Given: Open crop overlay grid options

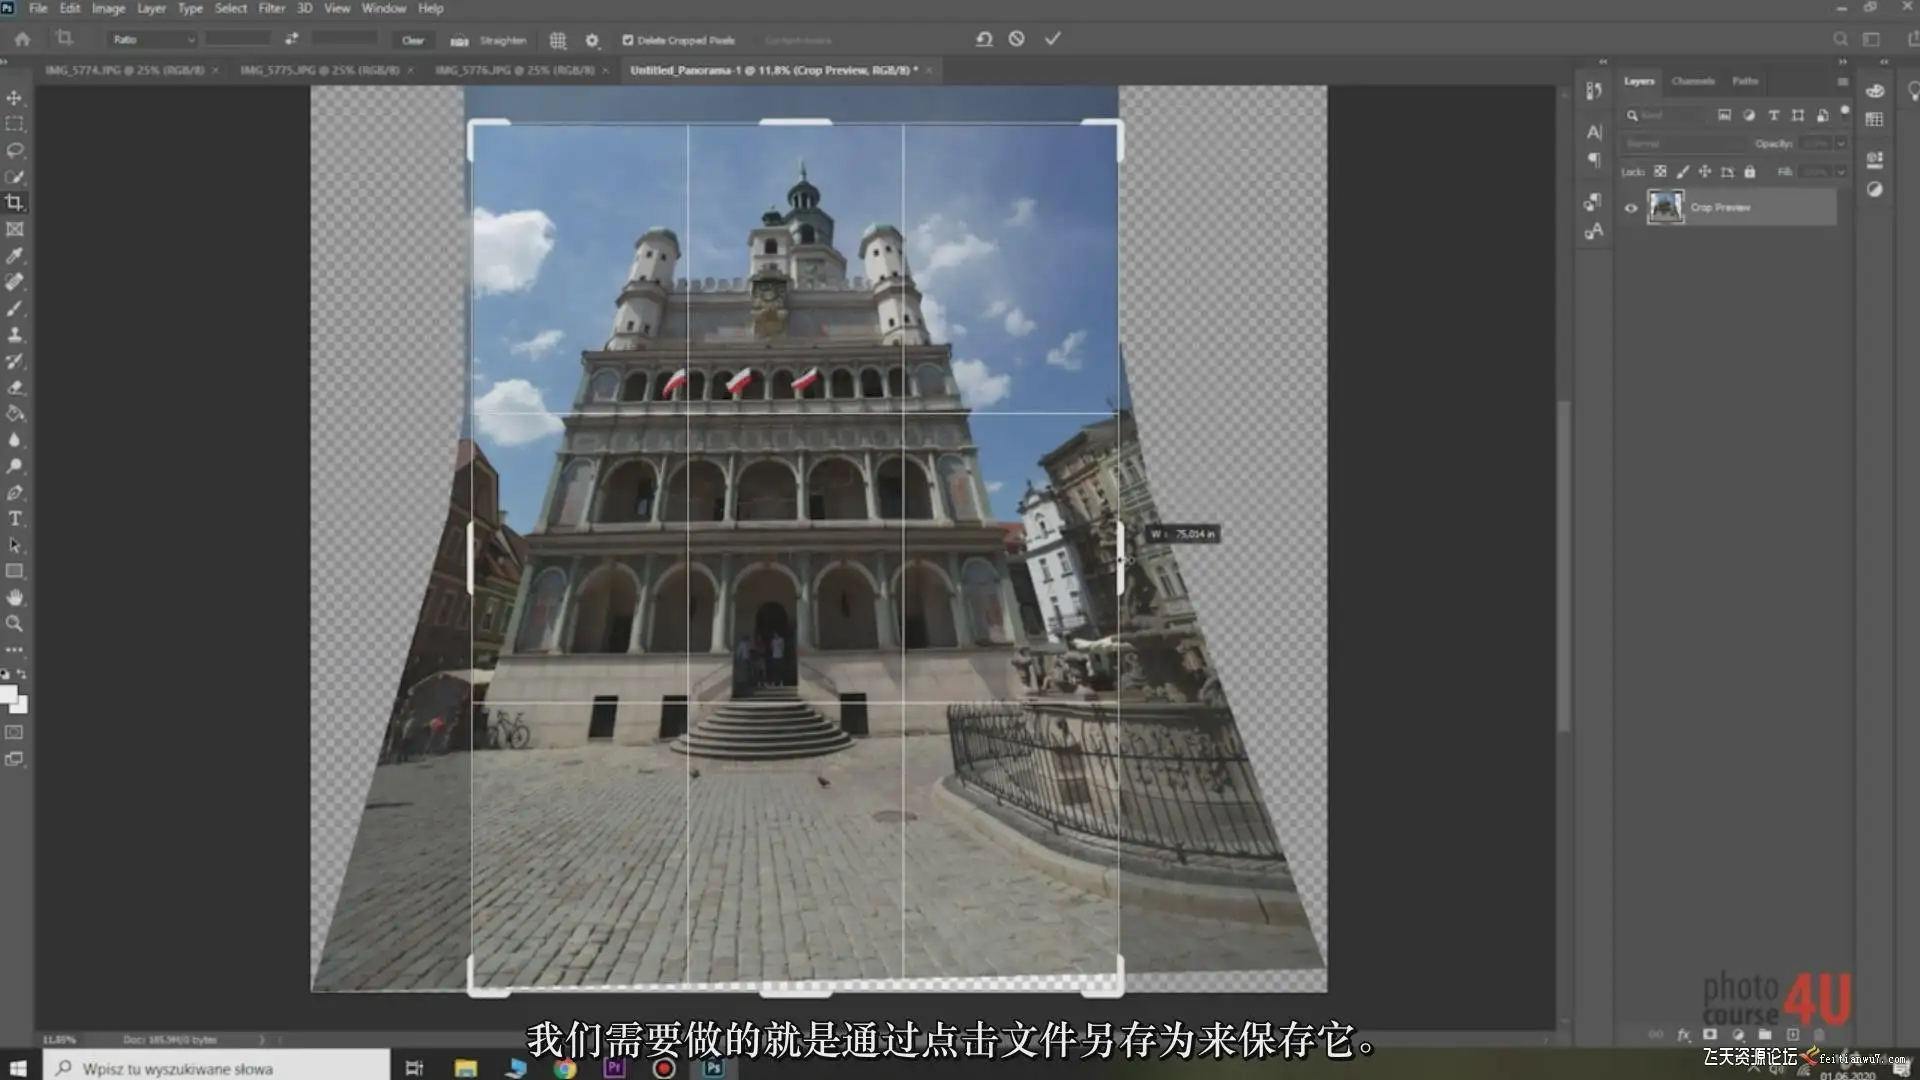Looking at the screenshot, I should [x=558, y=40].
